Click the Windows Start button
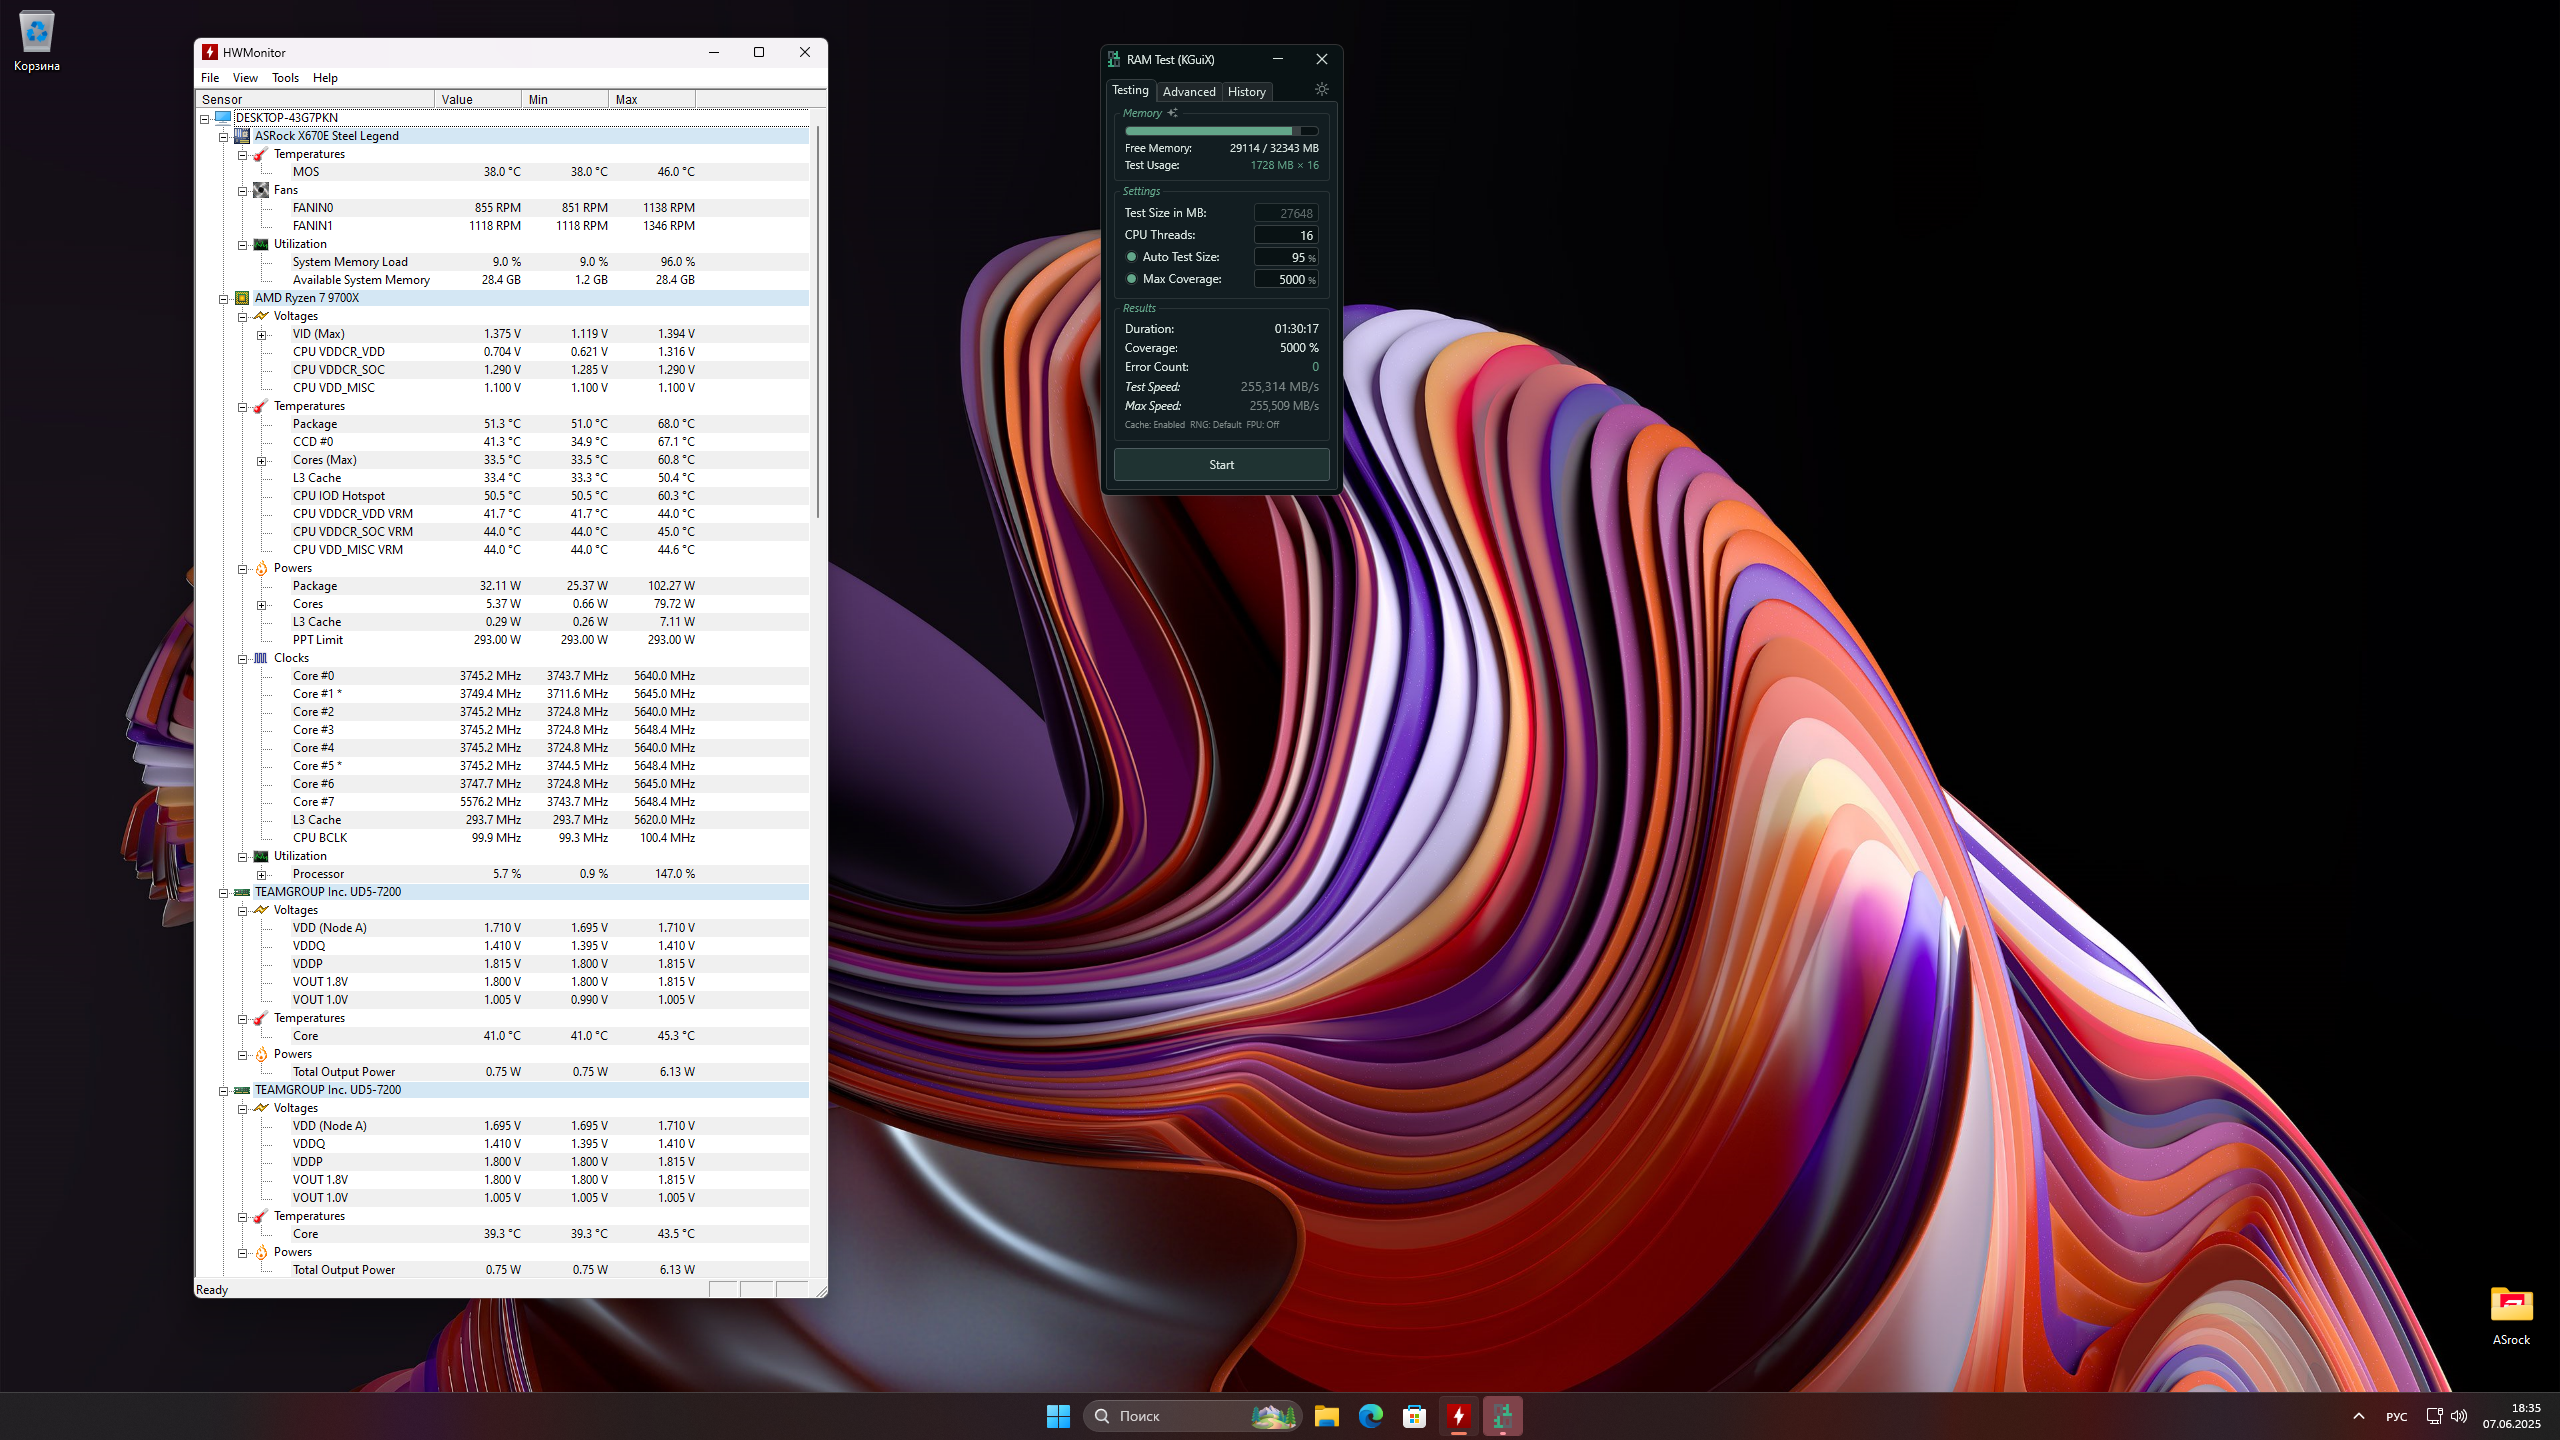The image size is (2560, 1440). [x=1058, y=1416]
